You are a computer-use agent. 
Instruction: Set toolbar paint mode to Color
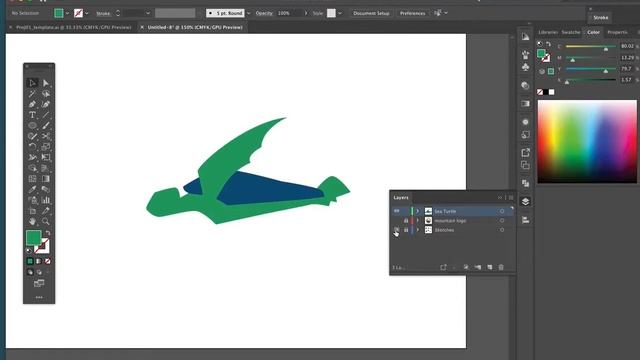pos(30,261)
